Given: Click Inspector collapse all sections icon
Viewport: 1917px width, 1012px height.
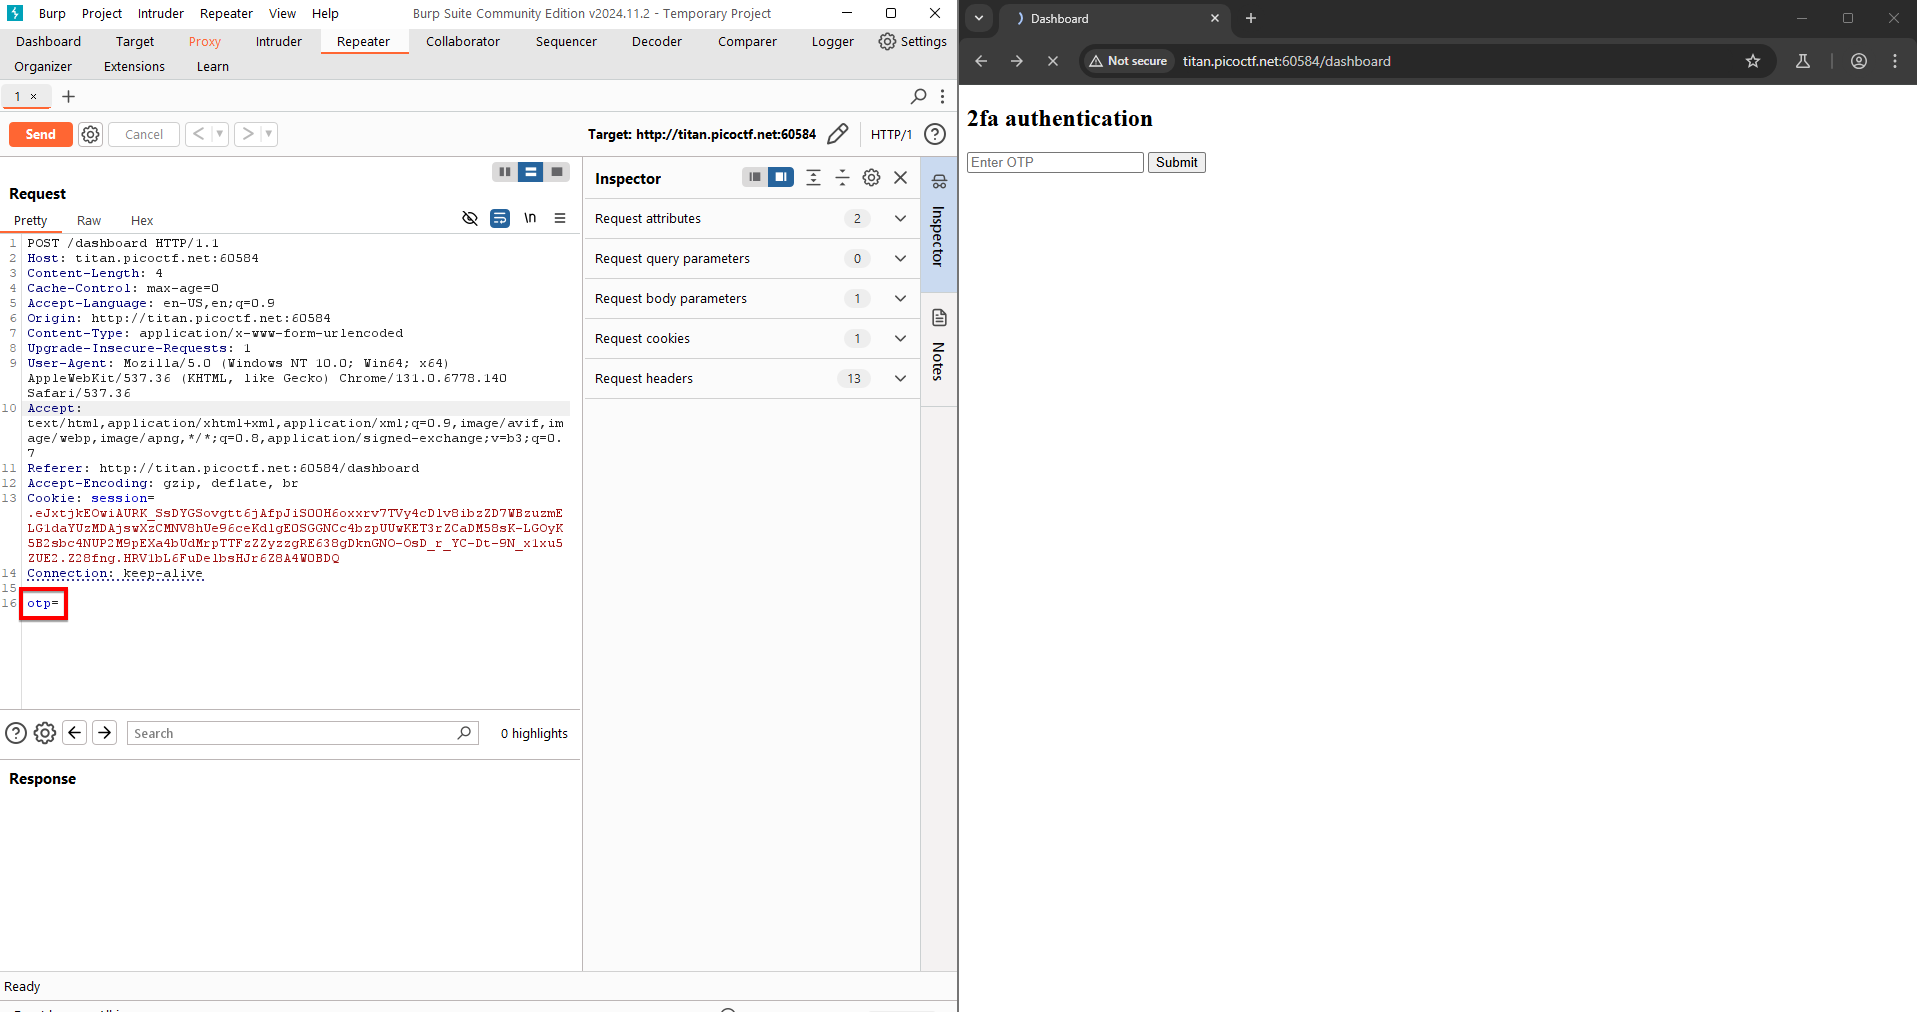Looking at the screenshot, I should (x=842, y=177).
